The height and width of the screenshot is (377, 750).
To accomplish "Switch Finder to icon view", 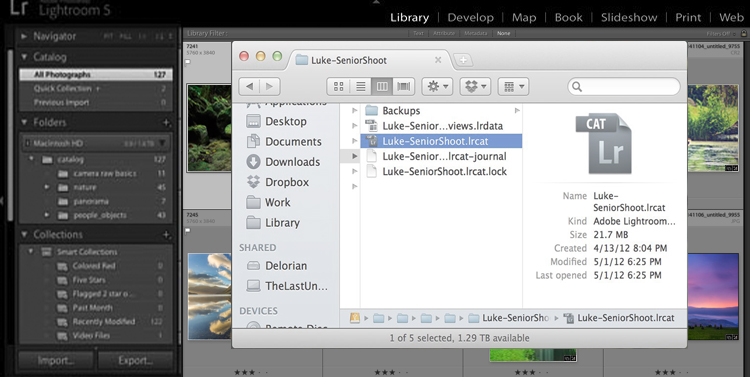I will click(x=339, y=87).
